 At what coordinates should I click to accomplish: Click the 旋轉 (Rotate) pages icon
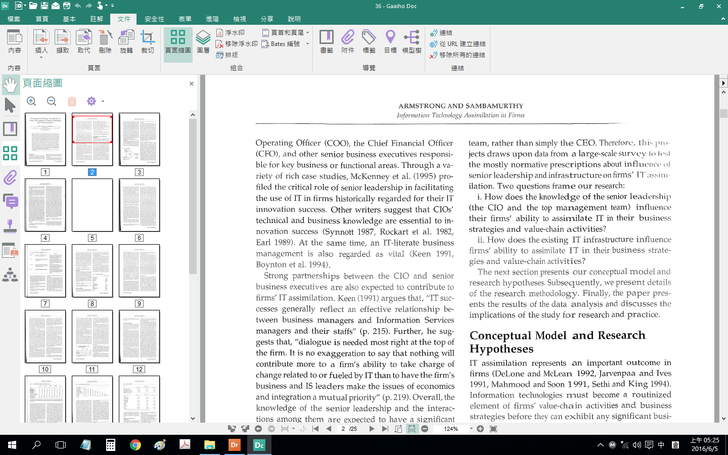126,41
